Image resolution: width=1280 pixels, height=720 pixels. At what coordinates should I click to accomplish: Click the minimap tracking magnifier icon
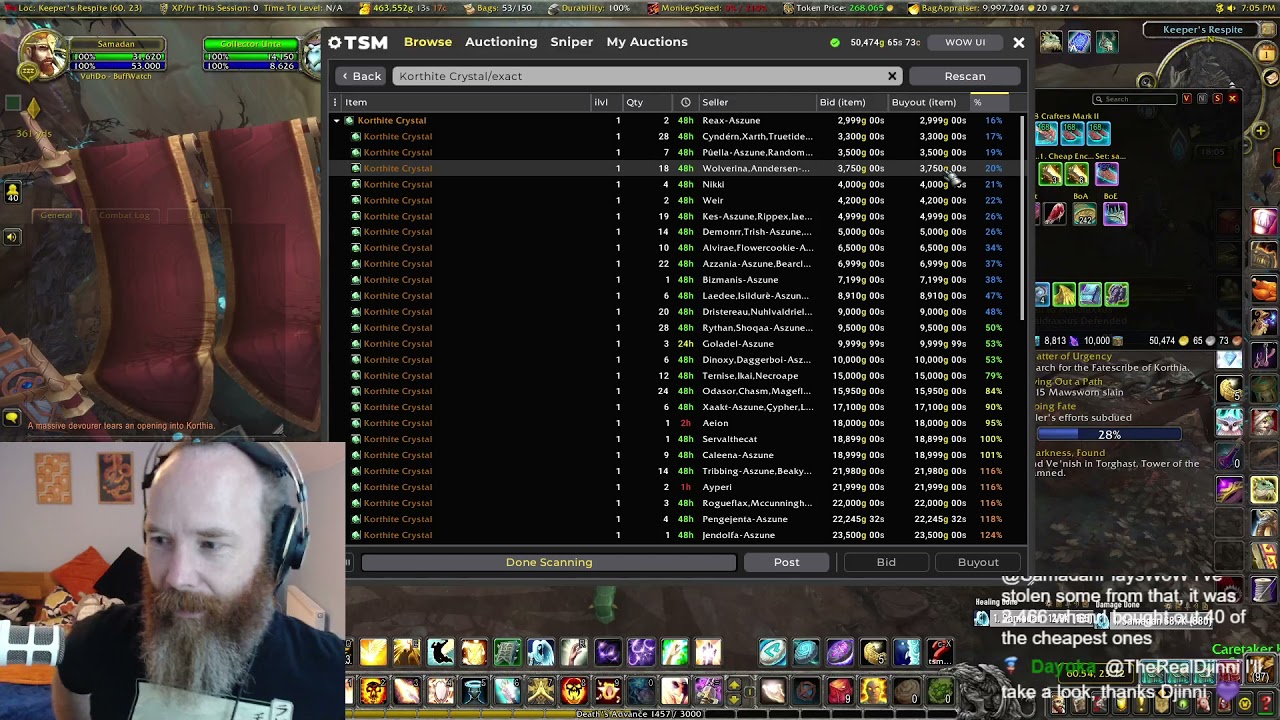point(1148,80)
